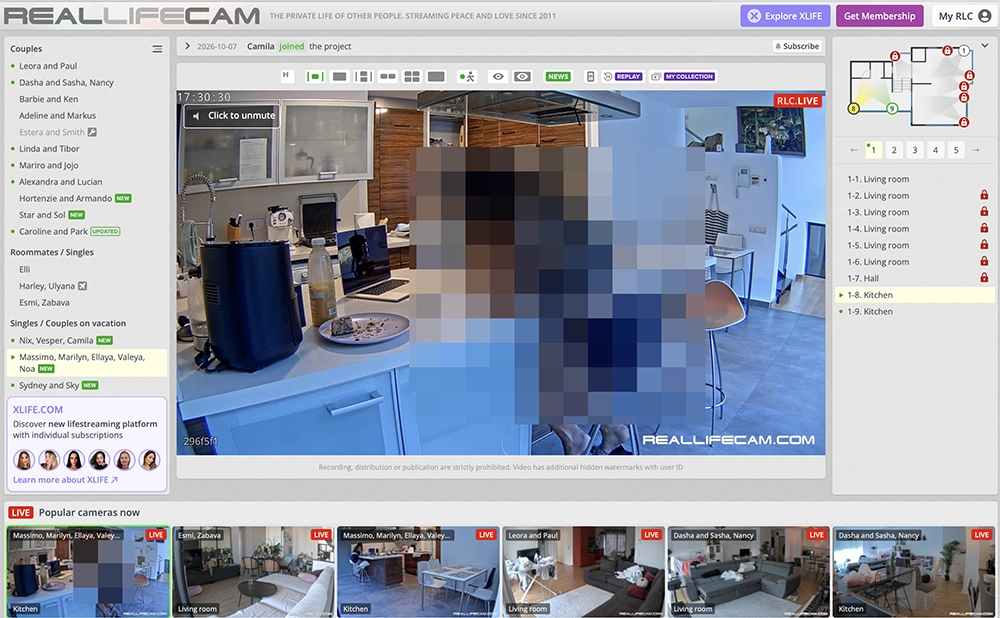This screenshot has width=1000, height=618.
Task: Expand the news ticker chevron arrow
Action: [187, 46]
